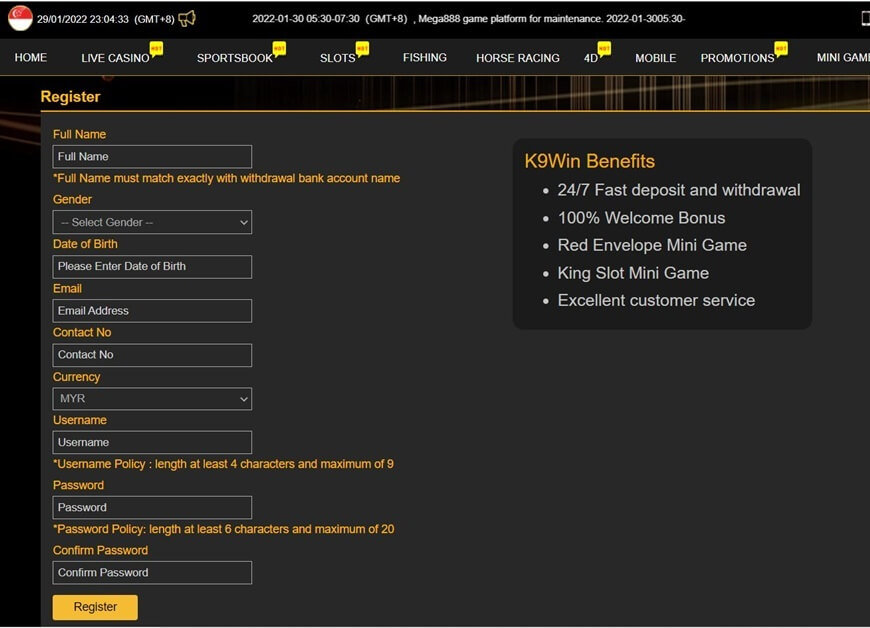Click 'Excellent customer service' text
This screenshot has width=870, height=628.
[656, 300]
